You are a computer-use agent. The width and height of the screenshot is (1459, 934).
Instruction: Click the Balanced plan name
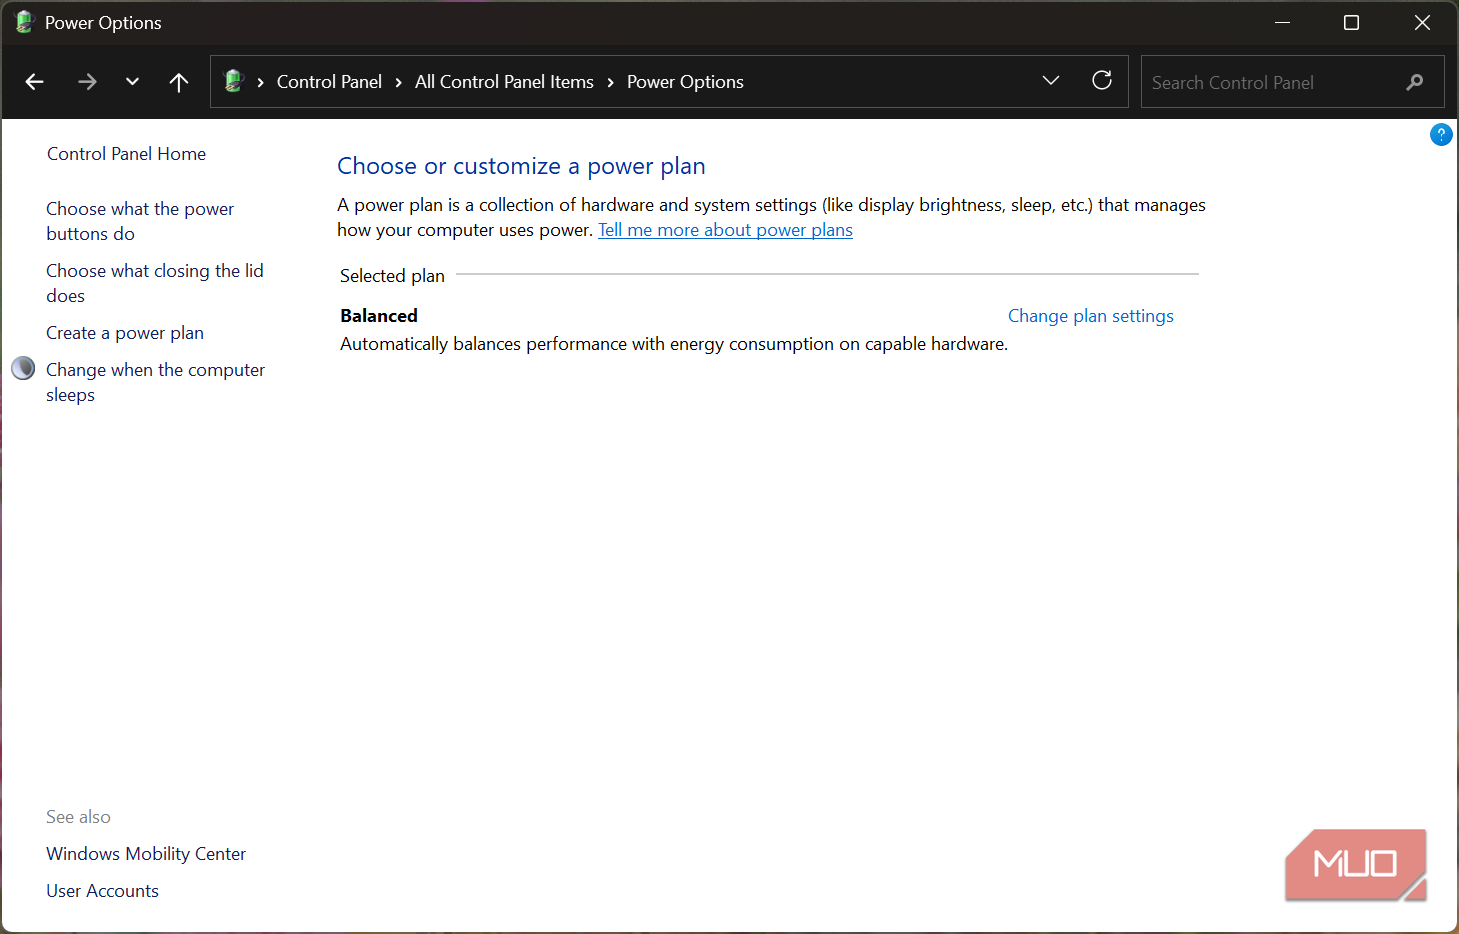coord(379,316)
